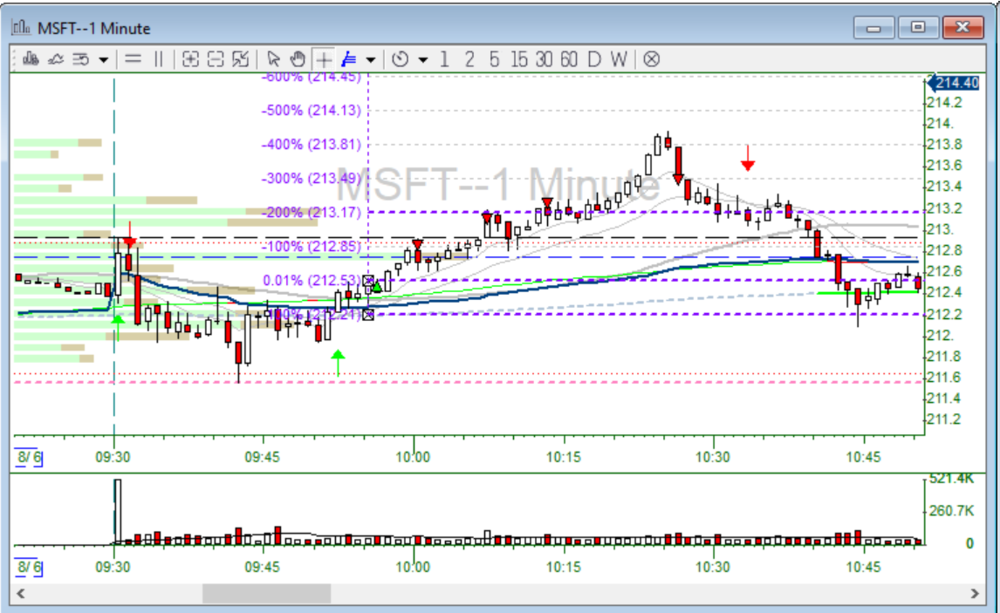This screenshot has height=613, width=1000.
Task: Click the horizontal lines toolbar icon
Action: point(133,59)
